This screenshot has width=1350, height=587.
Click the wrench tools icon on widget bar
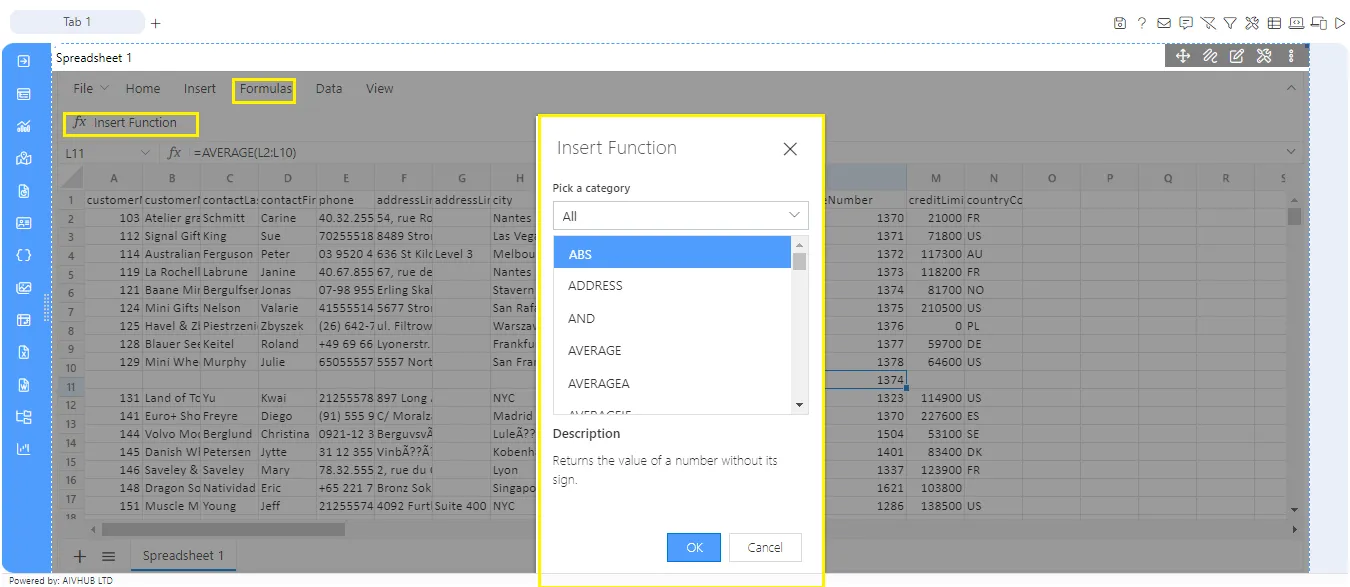1264,56
